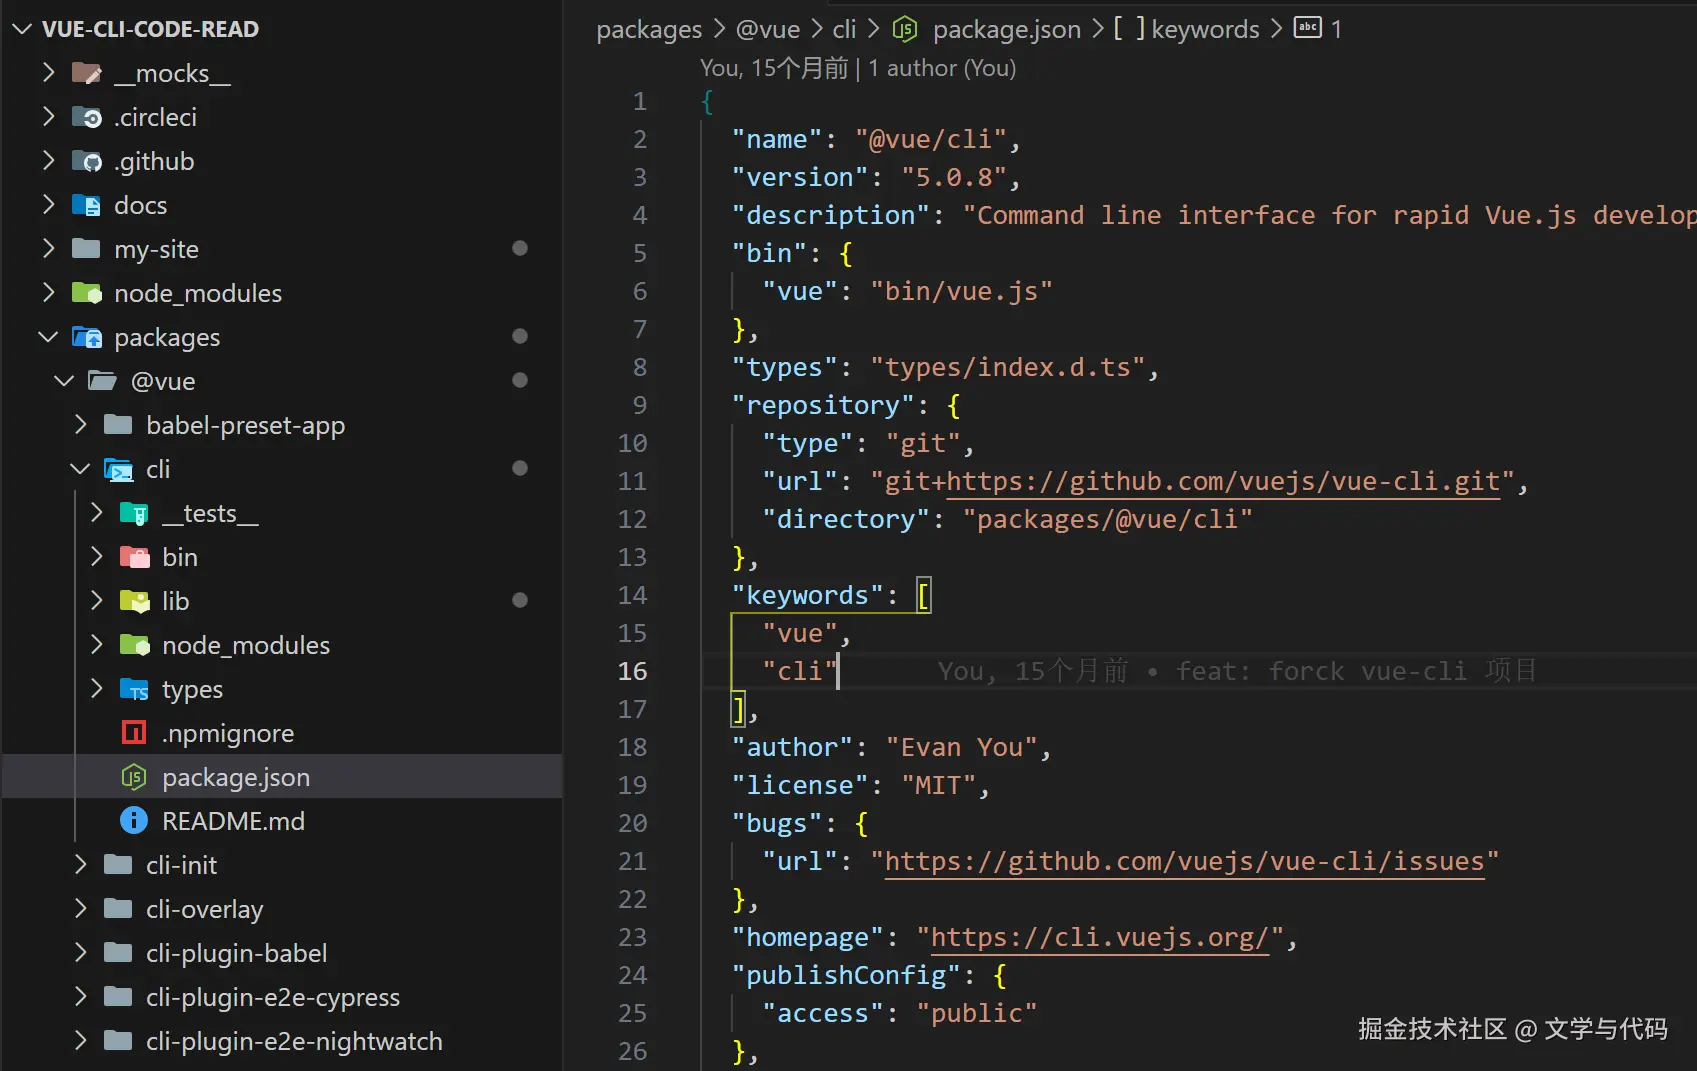Viewport: 1697px width, 1071px height.
Task: Expand the cli-plugin-babel folder
Action: click(80, 953)
